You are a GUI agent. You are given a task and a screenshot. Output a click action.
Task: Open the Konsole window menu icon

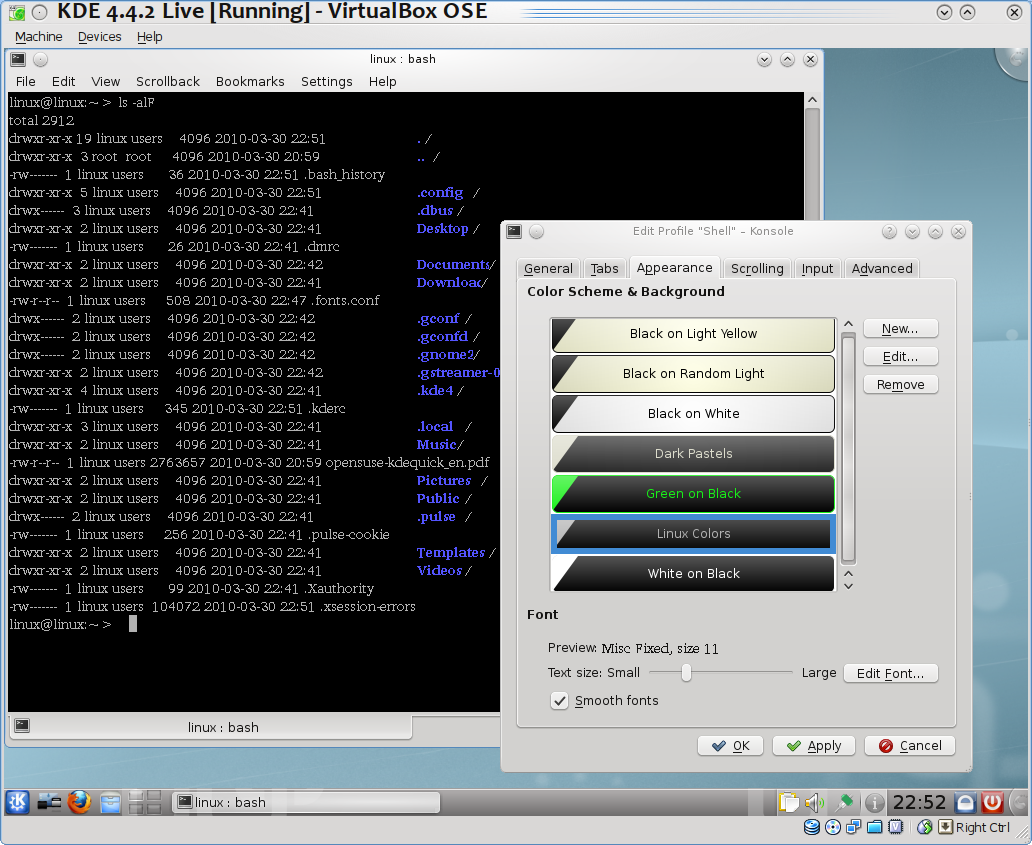tap(18, 60)
